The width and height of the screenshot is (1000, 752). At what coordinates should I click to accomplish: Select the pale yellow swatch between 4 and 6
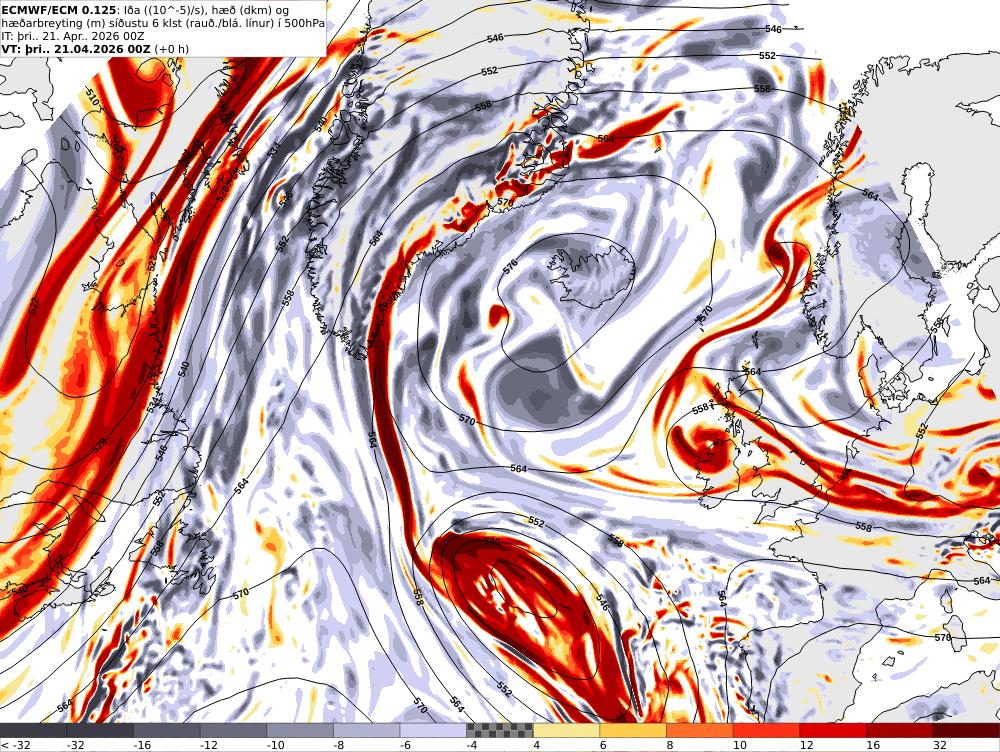566,730
